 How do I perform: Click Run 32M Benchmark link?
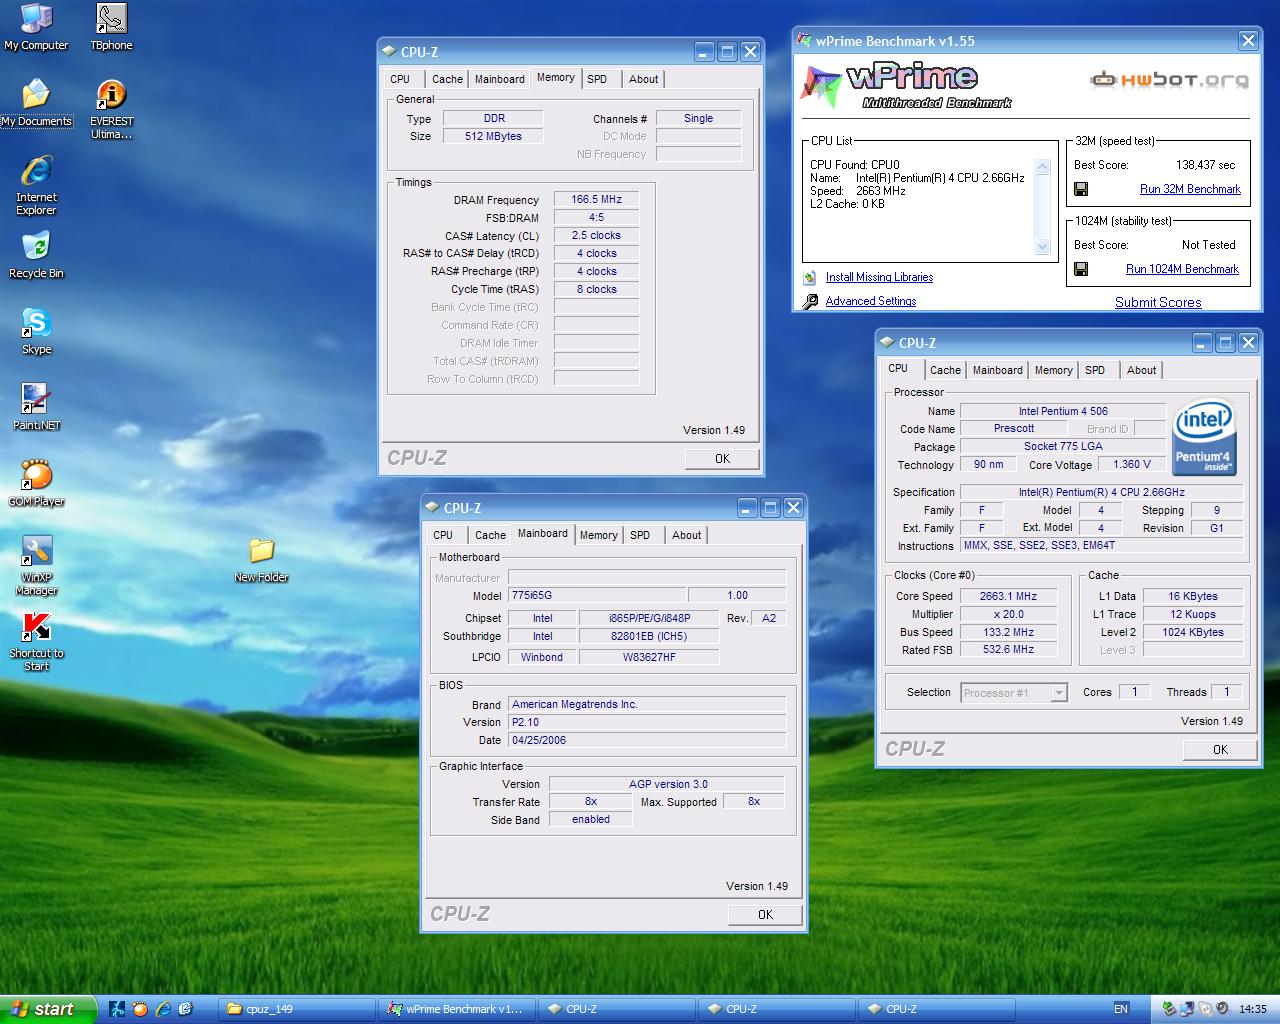pos(1190,189)
